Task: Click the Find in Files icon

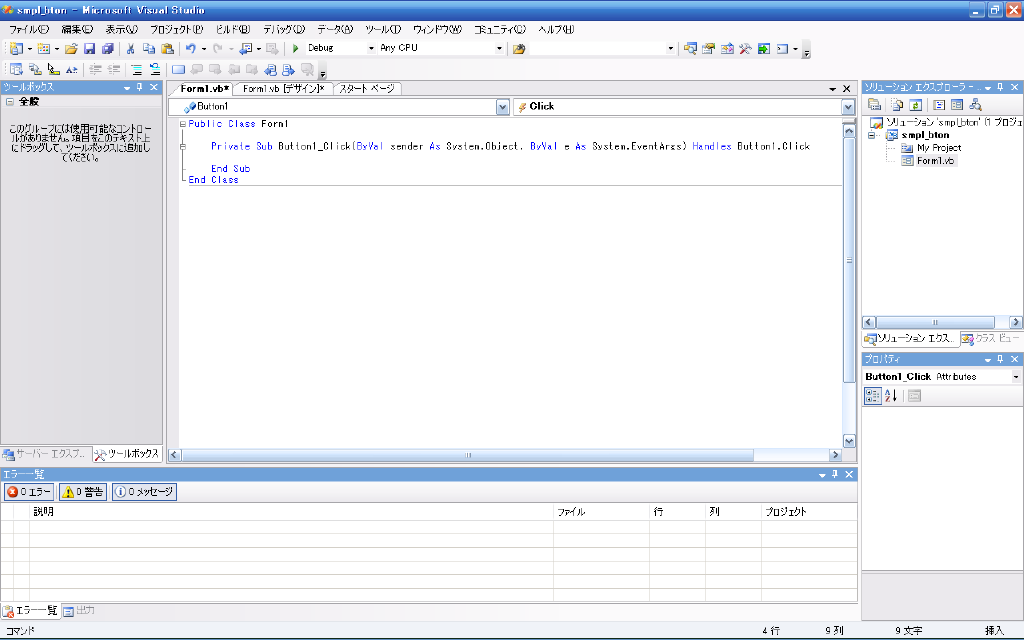Action: (x=519, y=49)
